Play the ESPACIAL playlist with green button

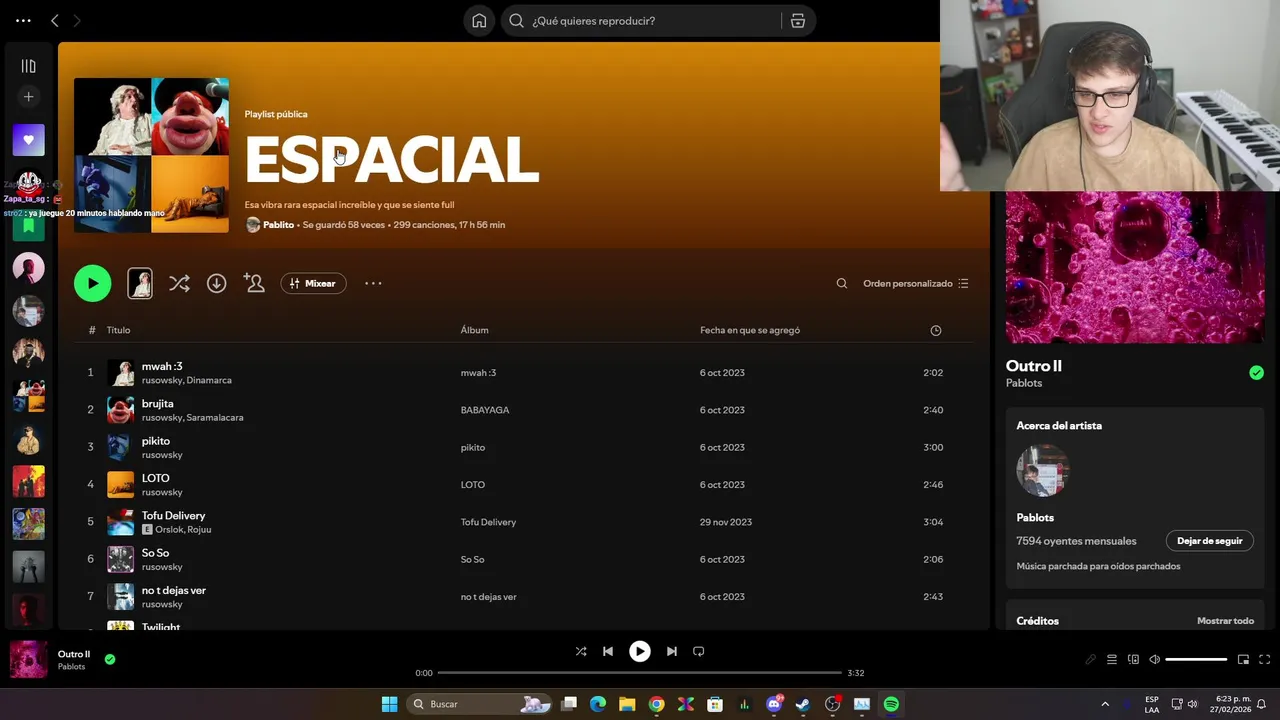point(92,283)
